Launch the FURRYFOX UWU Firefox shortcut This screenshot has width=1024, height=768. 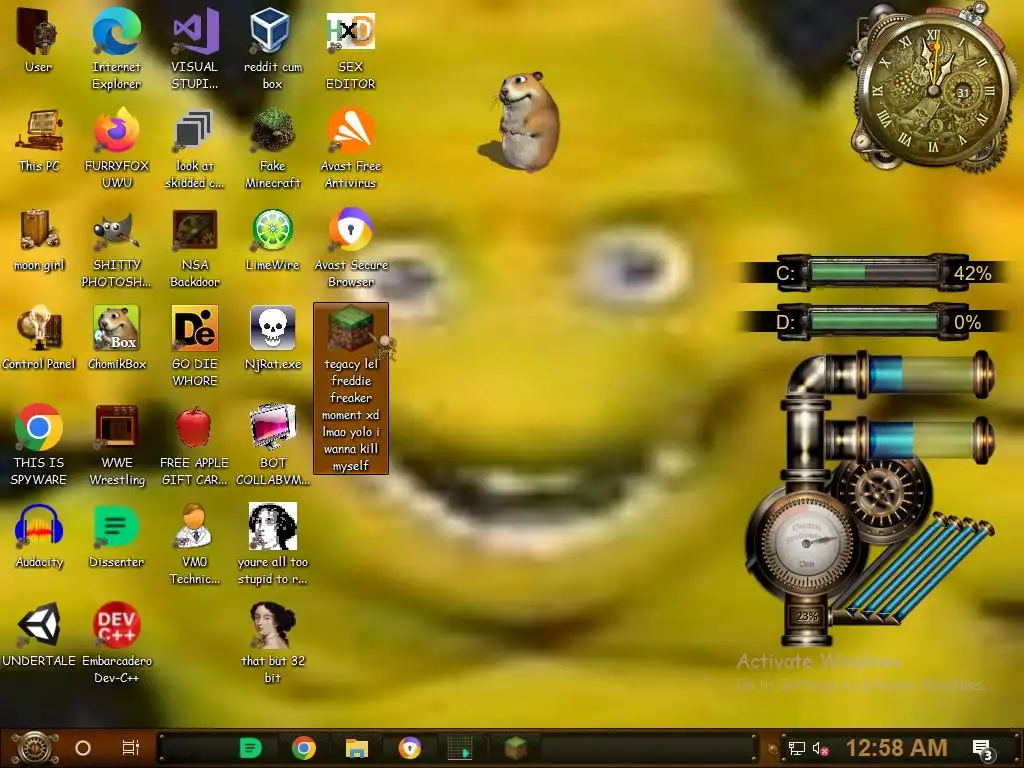coord(116,148)
